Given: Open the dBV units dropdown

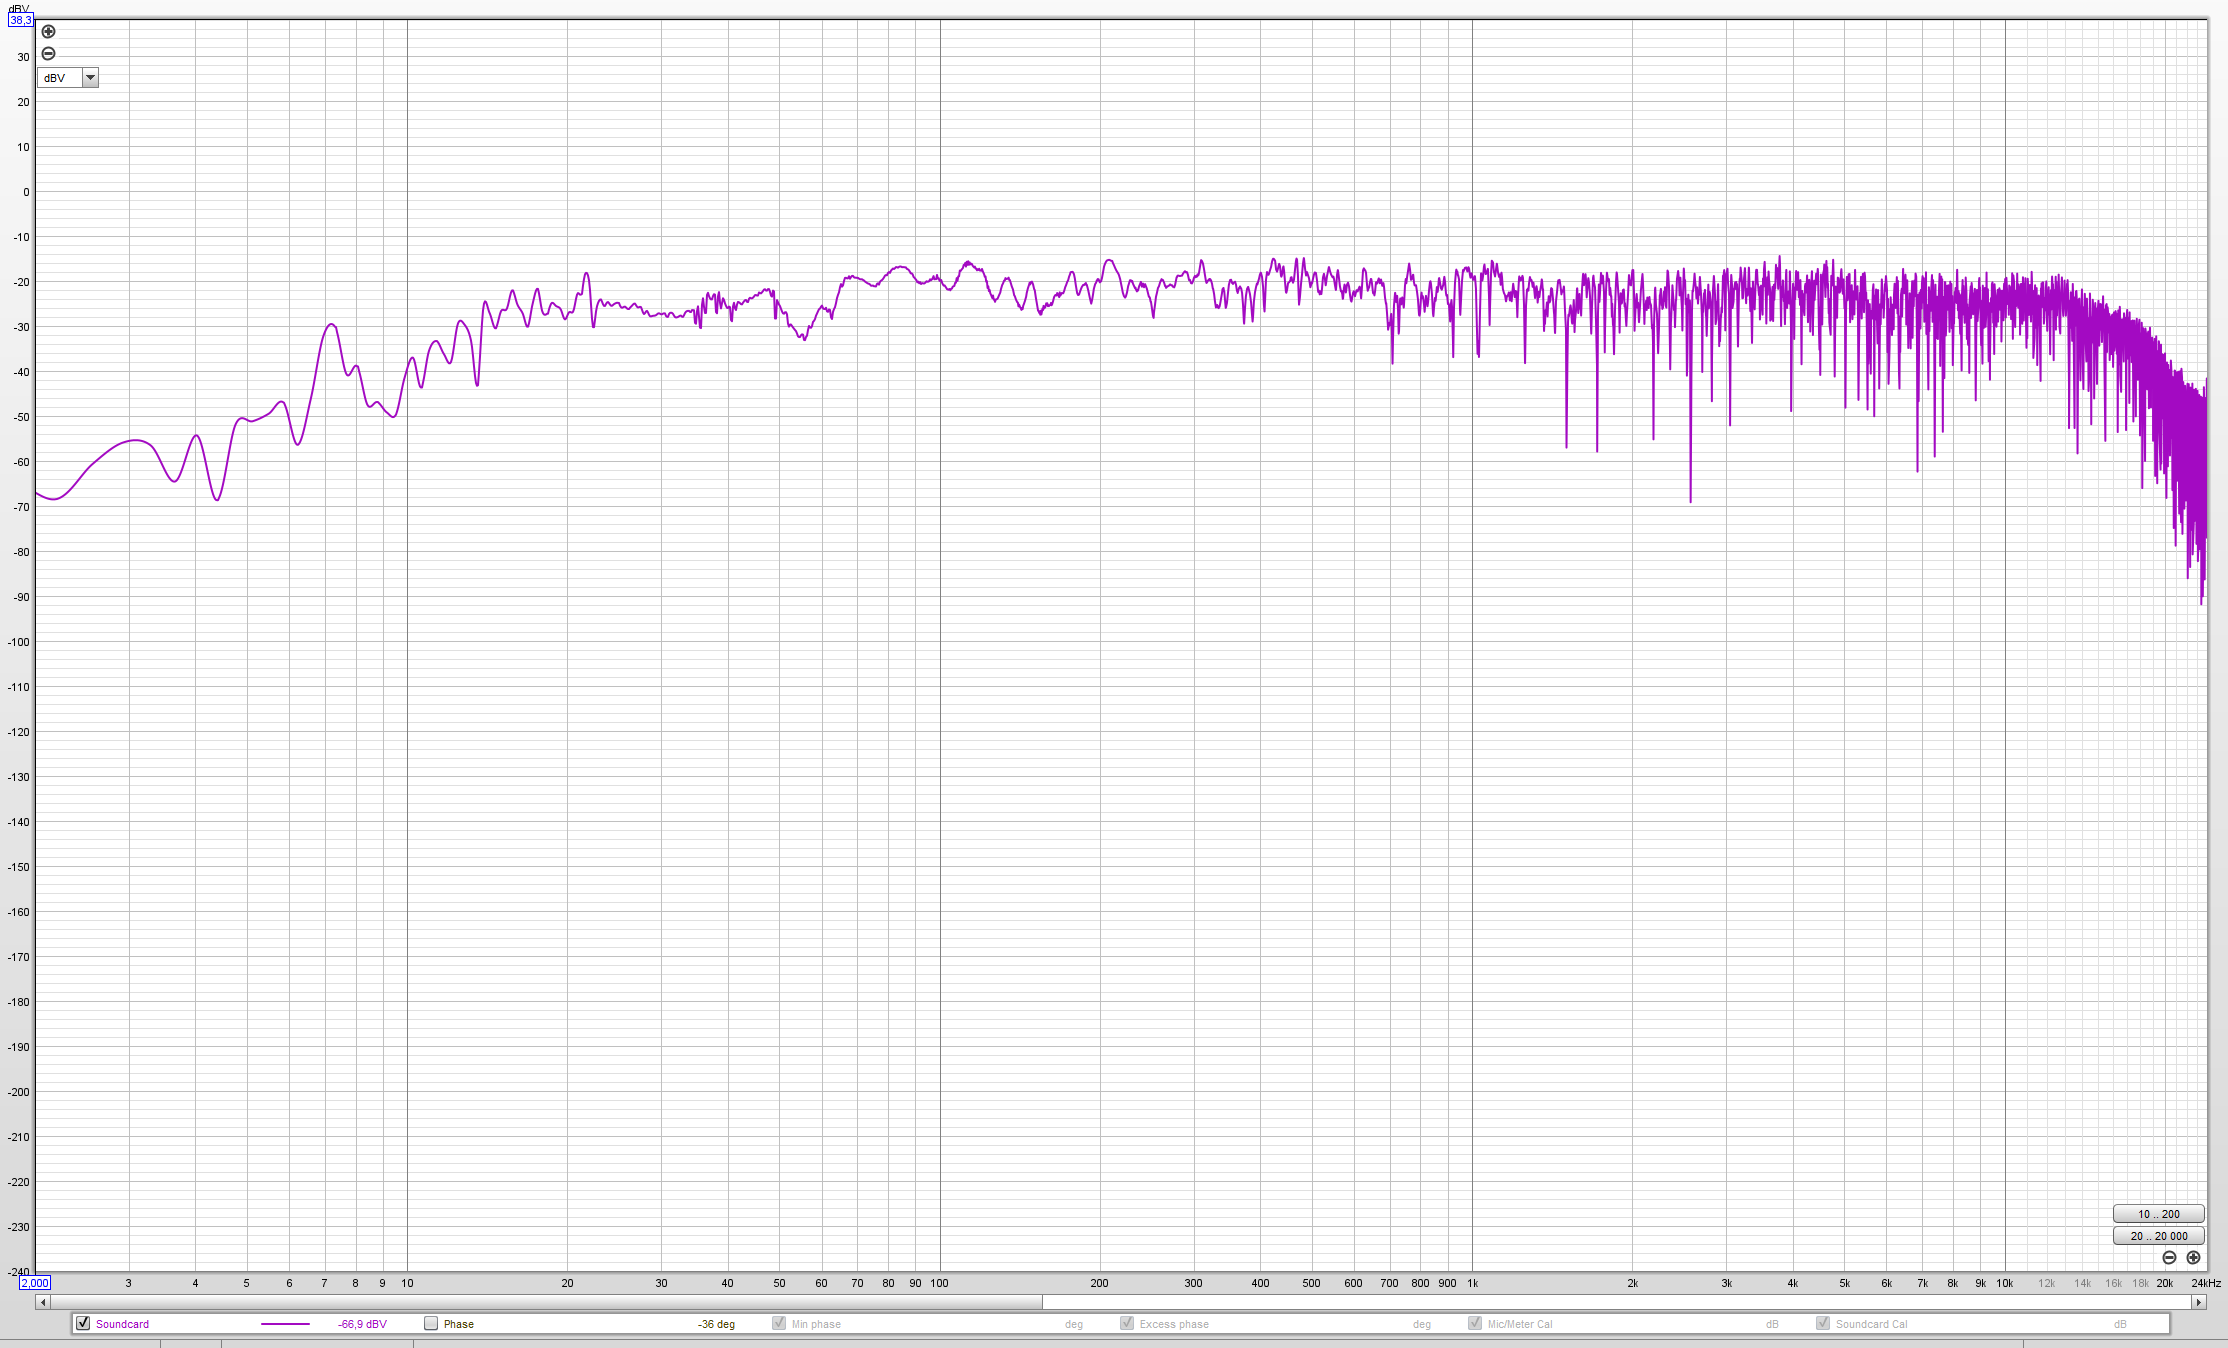Looking at the screenshot, I should [68, 78].
